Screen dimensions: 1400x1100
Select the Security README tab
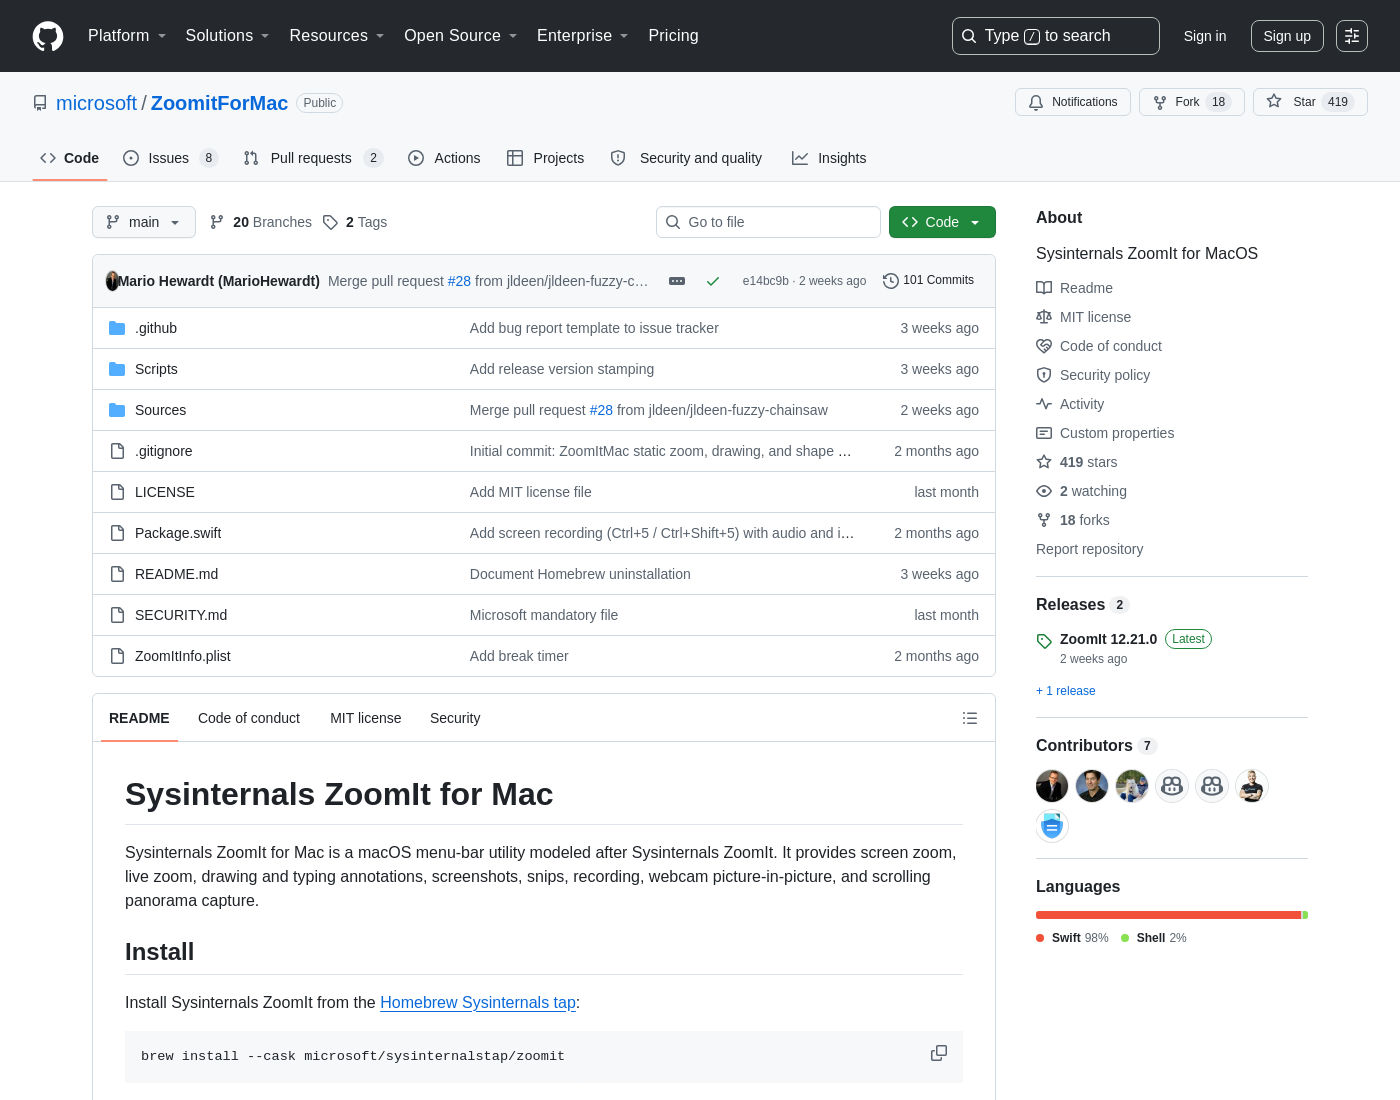[455, 718]
